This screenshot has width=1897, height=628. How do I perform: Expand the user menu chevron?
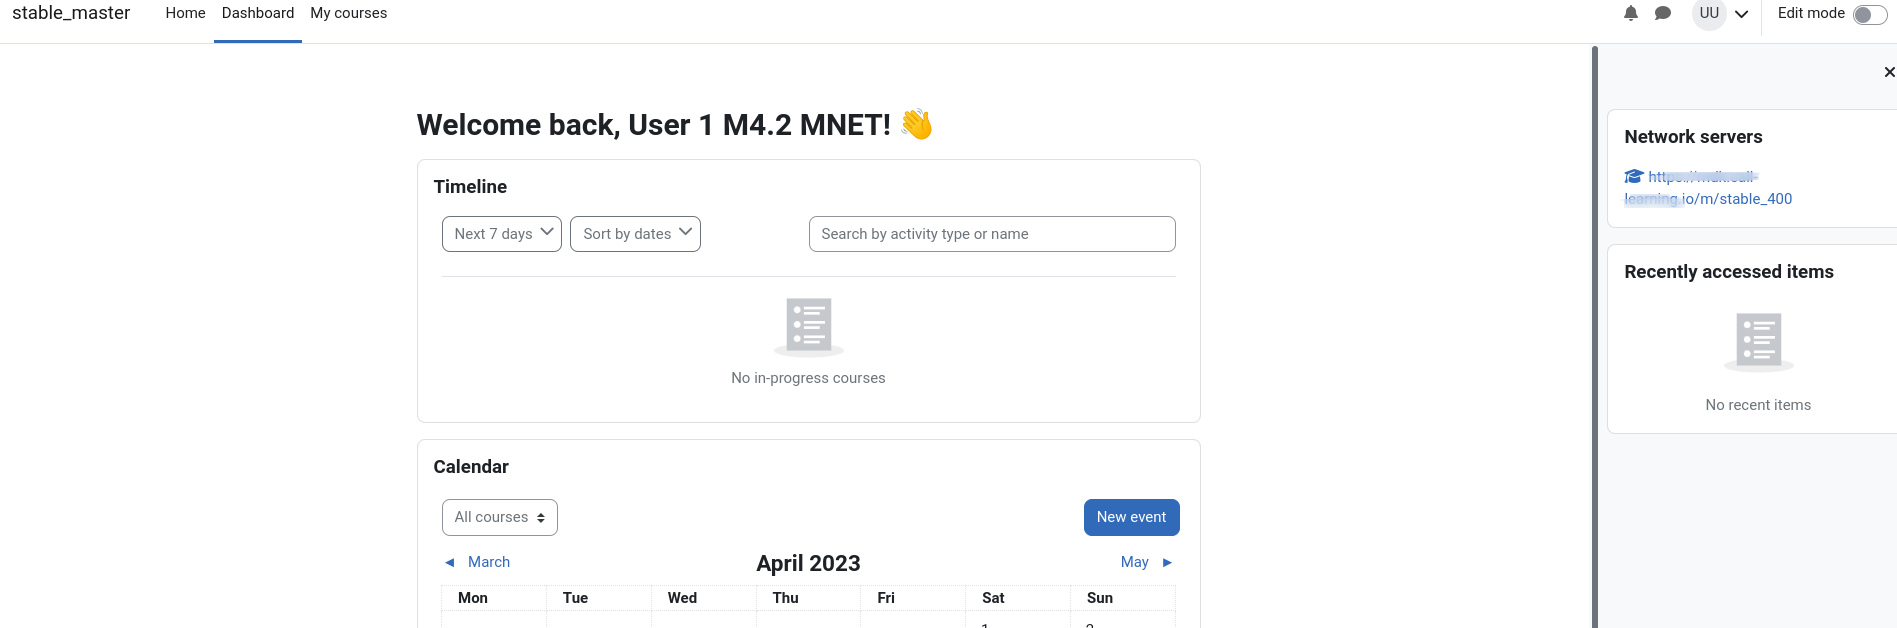tap(1741, 14)
